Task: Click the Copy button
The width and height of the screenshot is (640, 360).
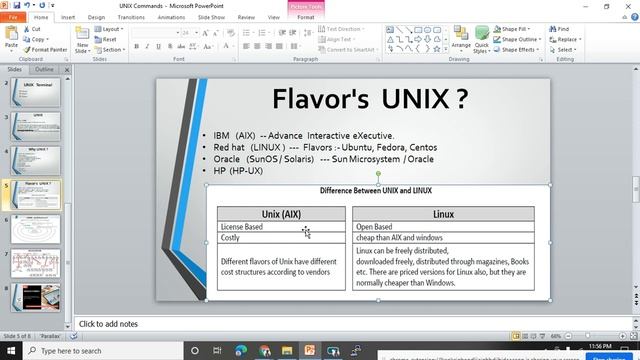Action: pyautogui.click(x=36, y=40)
